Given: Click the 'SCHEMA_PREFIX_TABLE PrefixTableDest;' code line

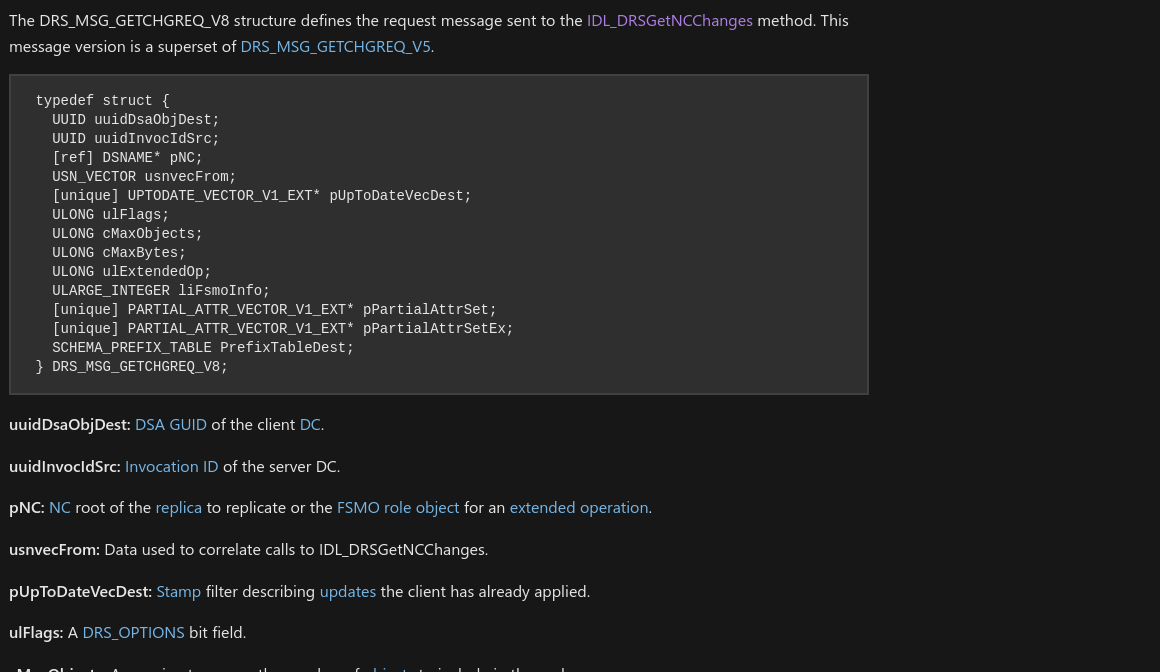Looking at the screenshot, I should click(x=203, y=348).
